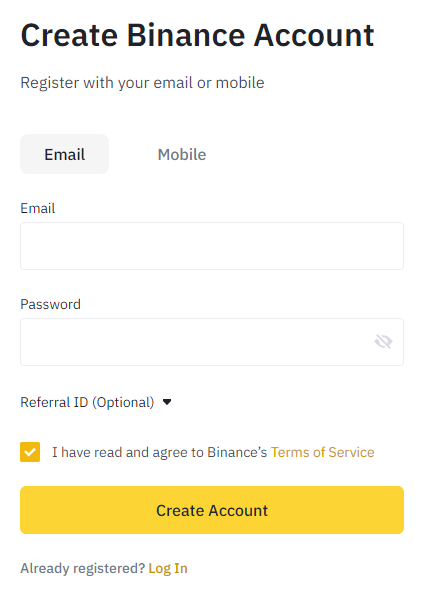Click the Email label above the field

click(38, 208)
